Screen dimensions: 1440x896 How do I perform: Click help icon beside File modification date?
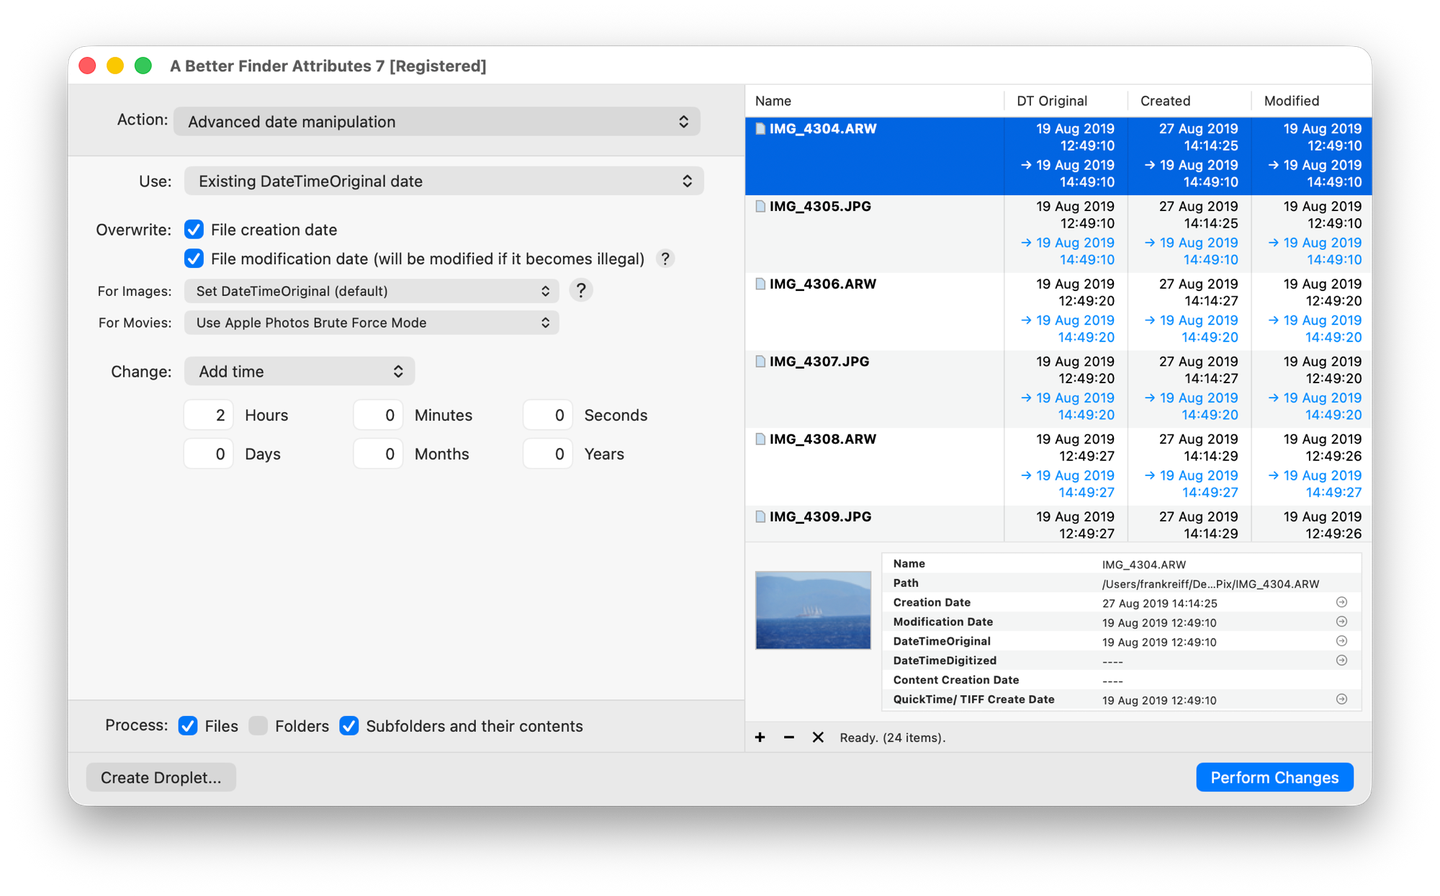pyautogui.click(x=665, y=258)
